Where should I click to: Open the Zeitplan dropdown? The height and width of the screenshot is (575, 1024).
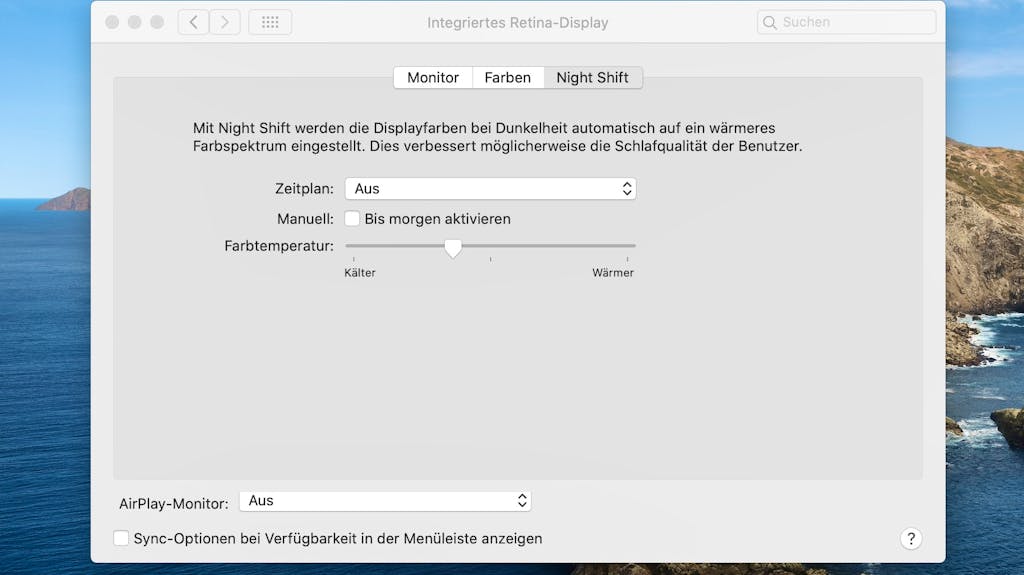(x=490, y=189)
